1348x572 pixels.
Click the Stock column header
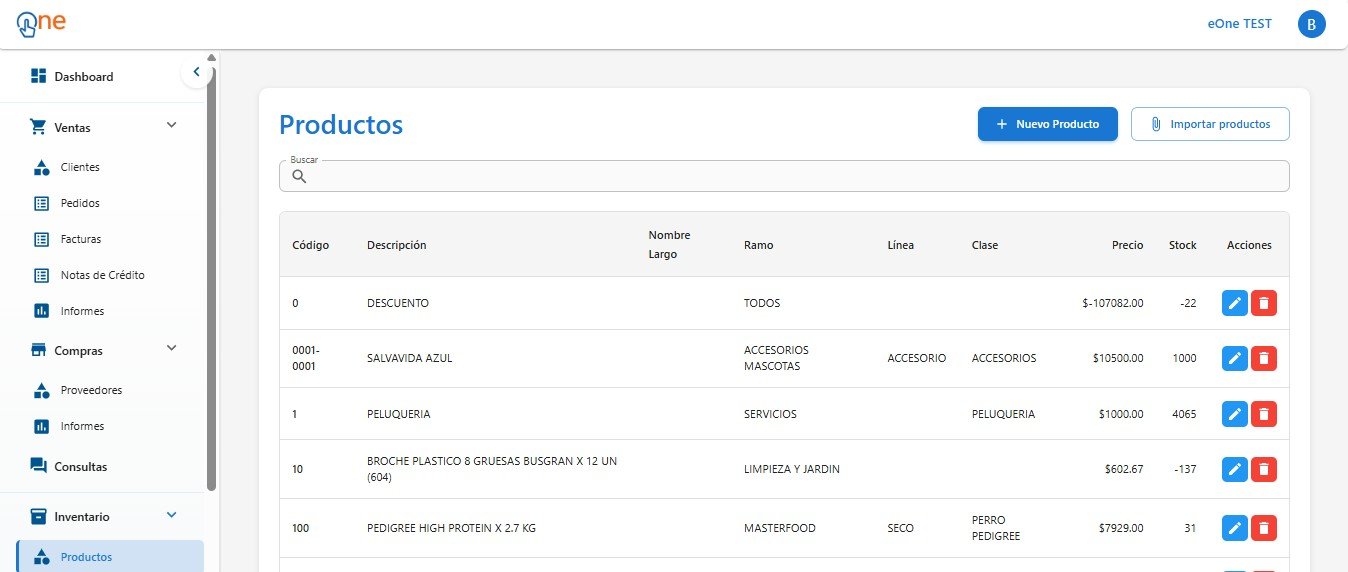pyautogui.click(x=1182, y=245)
